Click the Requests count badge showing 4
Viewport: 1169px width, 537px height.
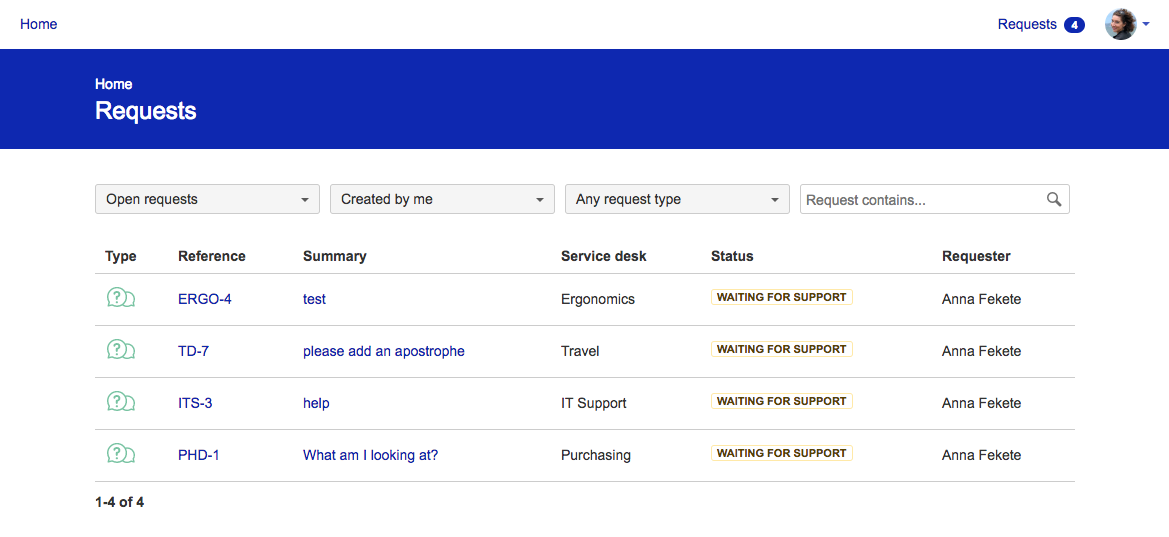coord(1074,25)
